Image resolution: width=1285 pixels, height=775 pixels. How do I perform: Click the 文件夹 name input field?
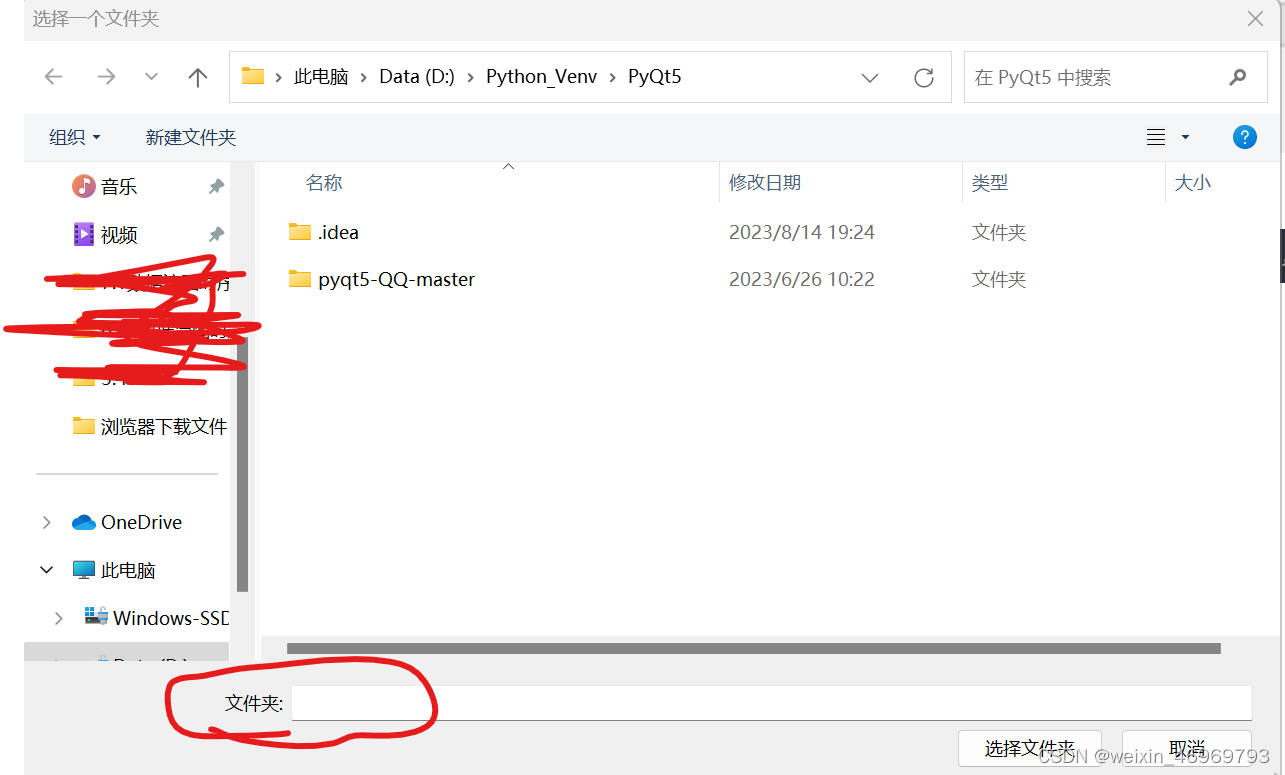(x=771, y=703)
